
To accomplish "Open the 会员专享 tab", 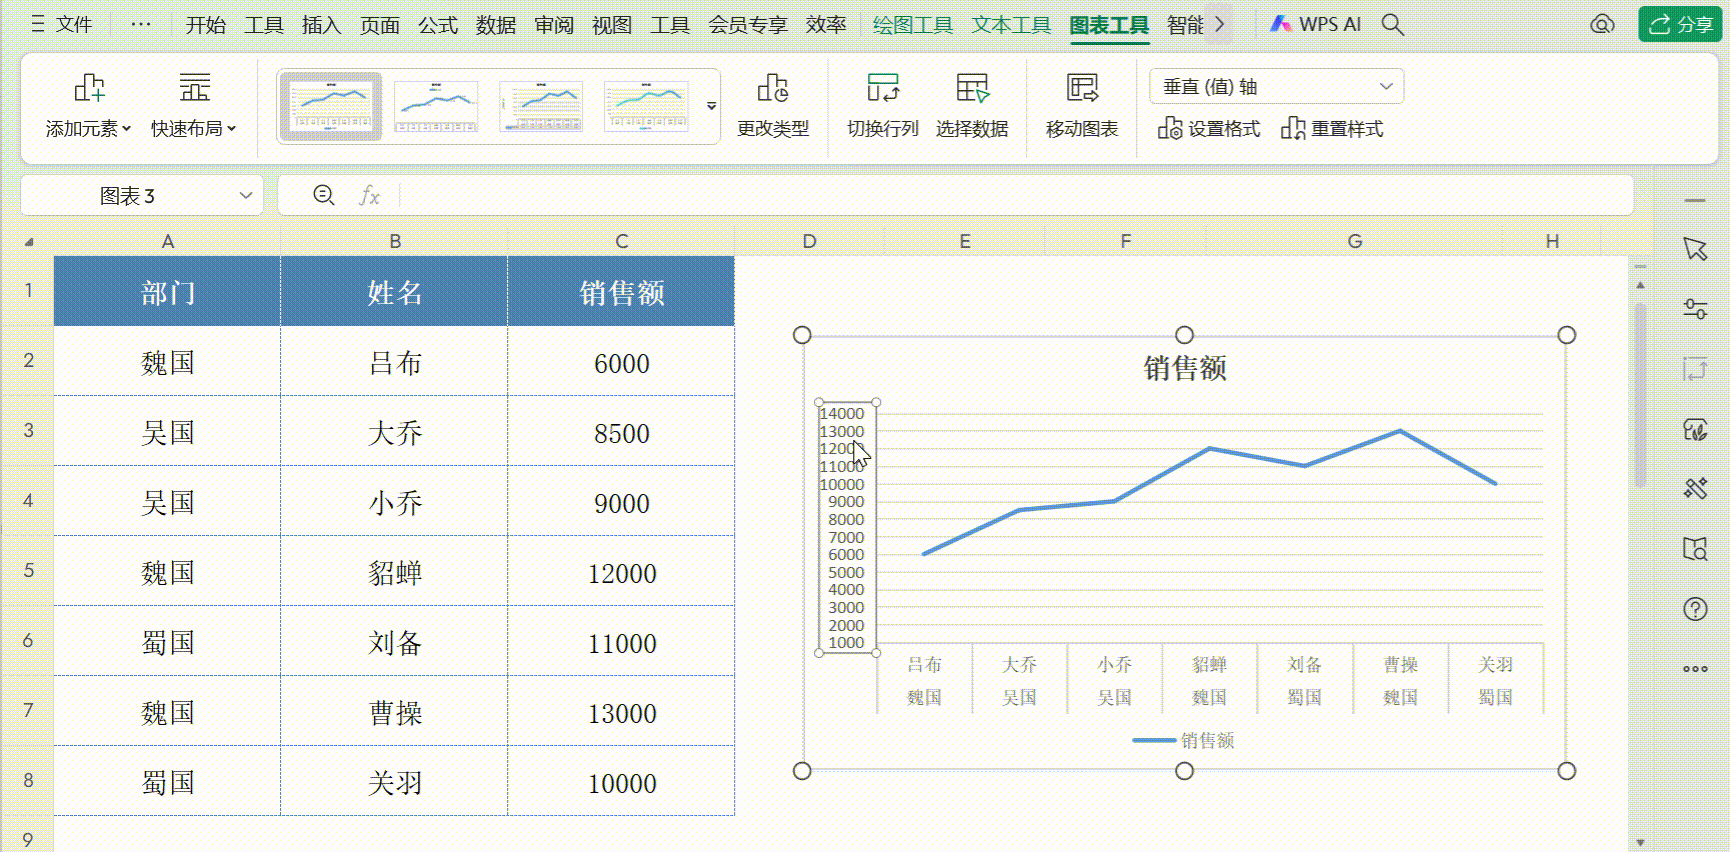I will [747, 25].
